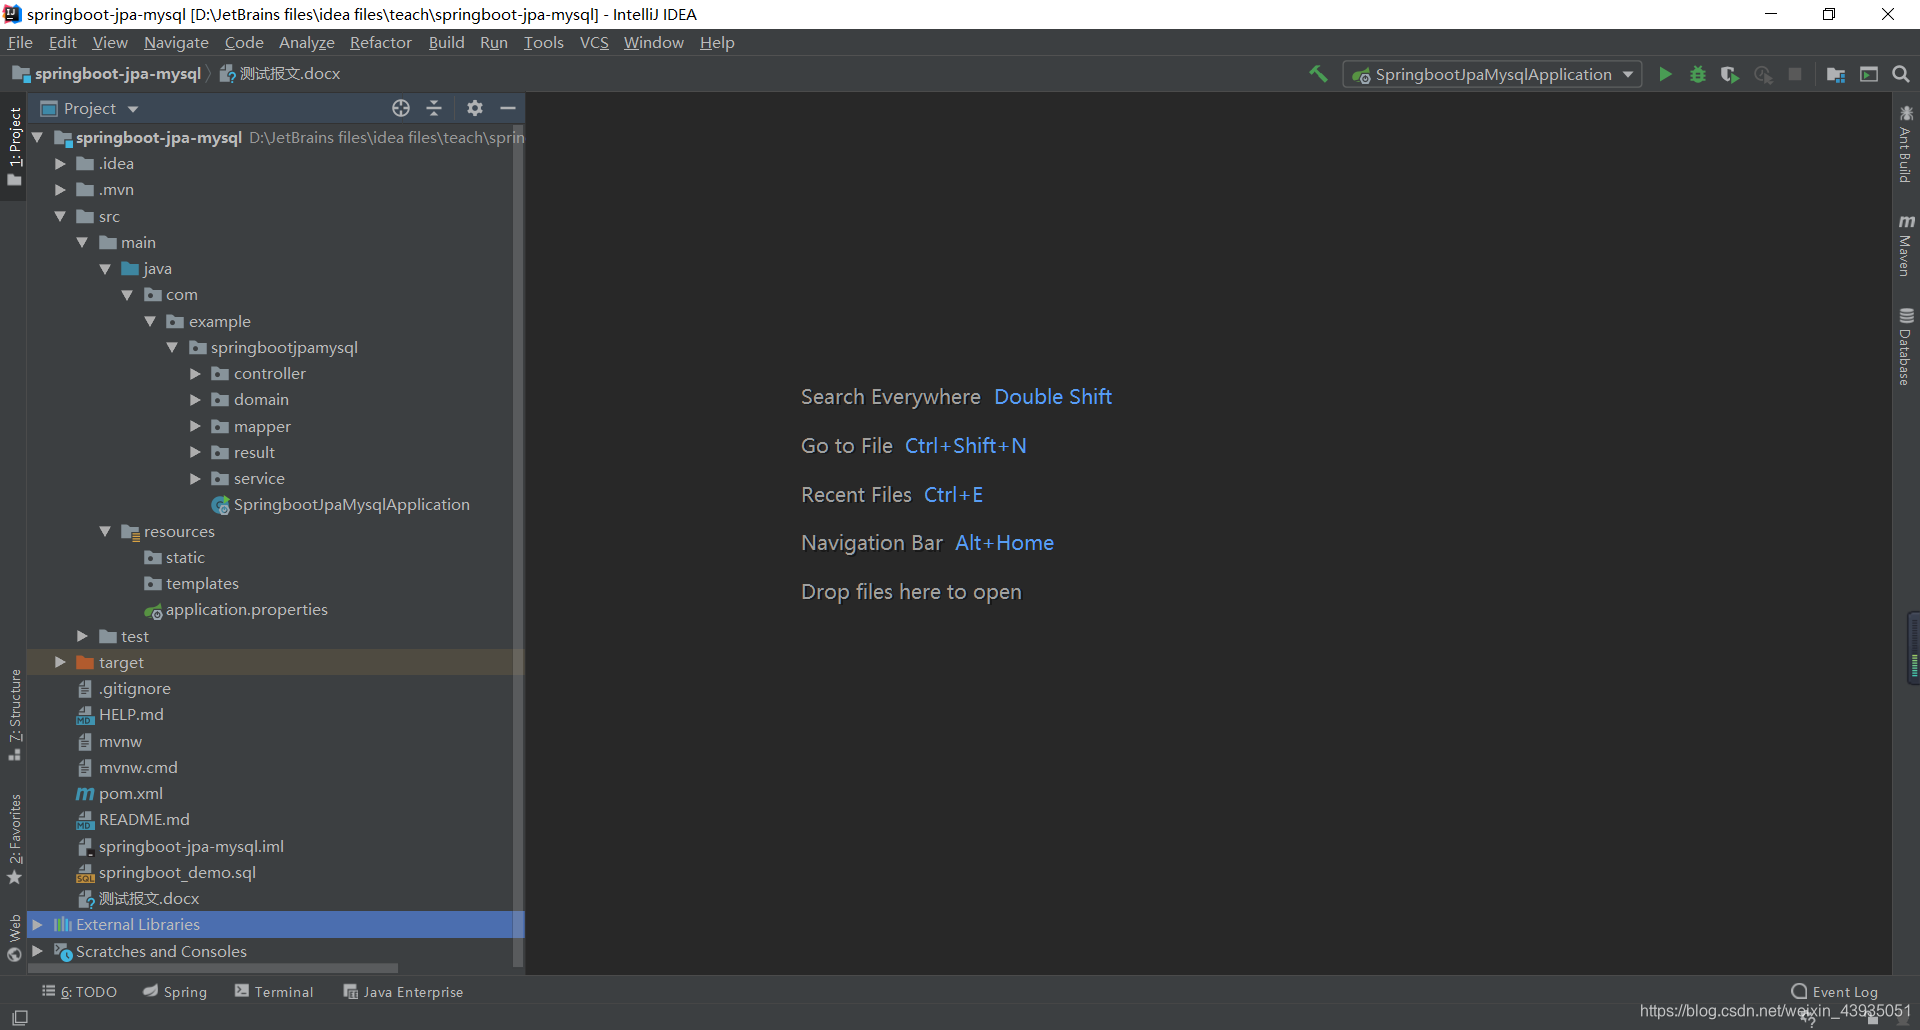Click the Build Project hammer icon
Viewport: 1920px width, 1030px height.
pyautogui.click(x=1318, y=74)
